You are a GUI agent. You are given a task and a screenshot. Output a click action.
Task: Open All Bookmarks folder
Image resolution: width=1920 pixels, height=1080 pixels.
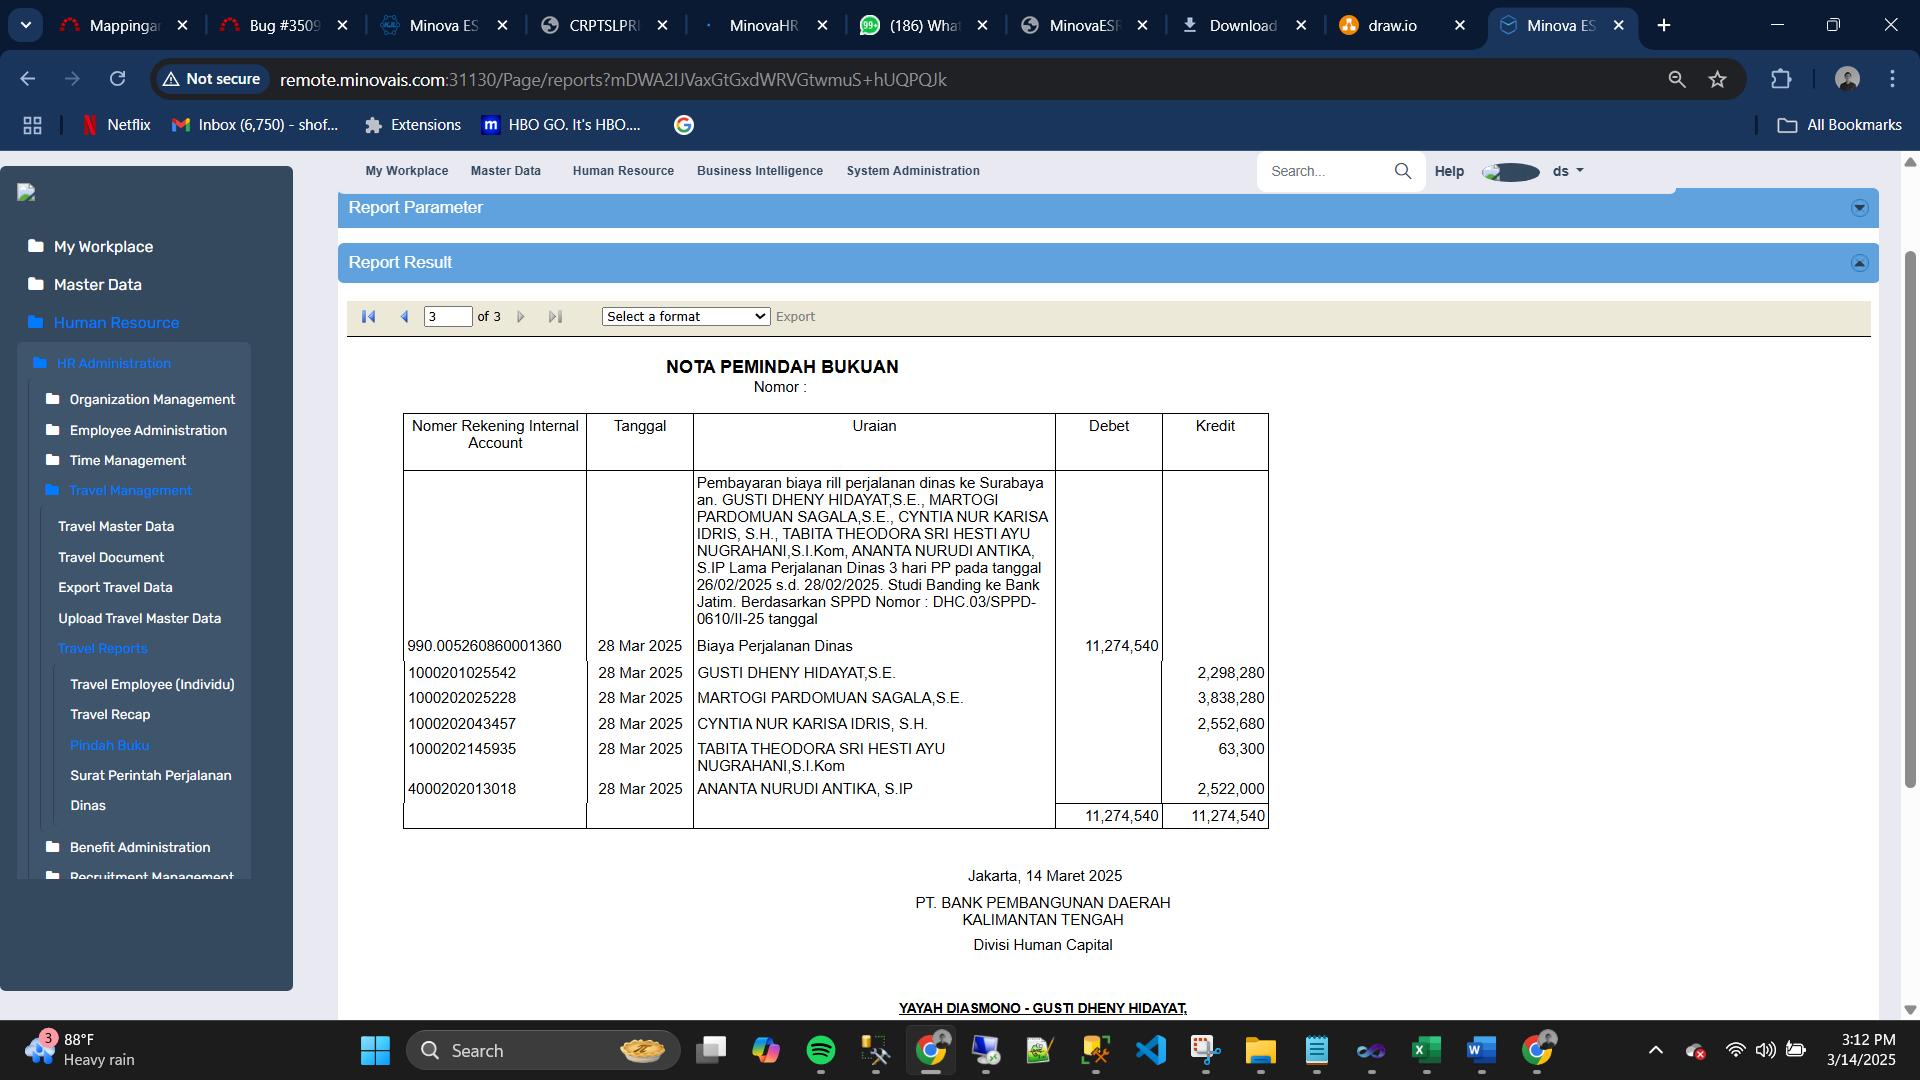[x=1840, y=125]
